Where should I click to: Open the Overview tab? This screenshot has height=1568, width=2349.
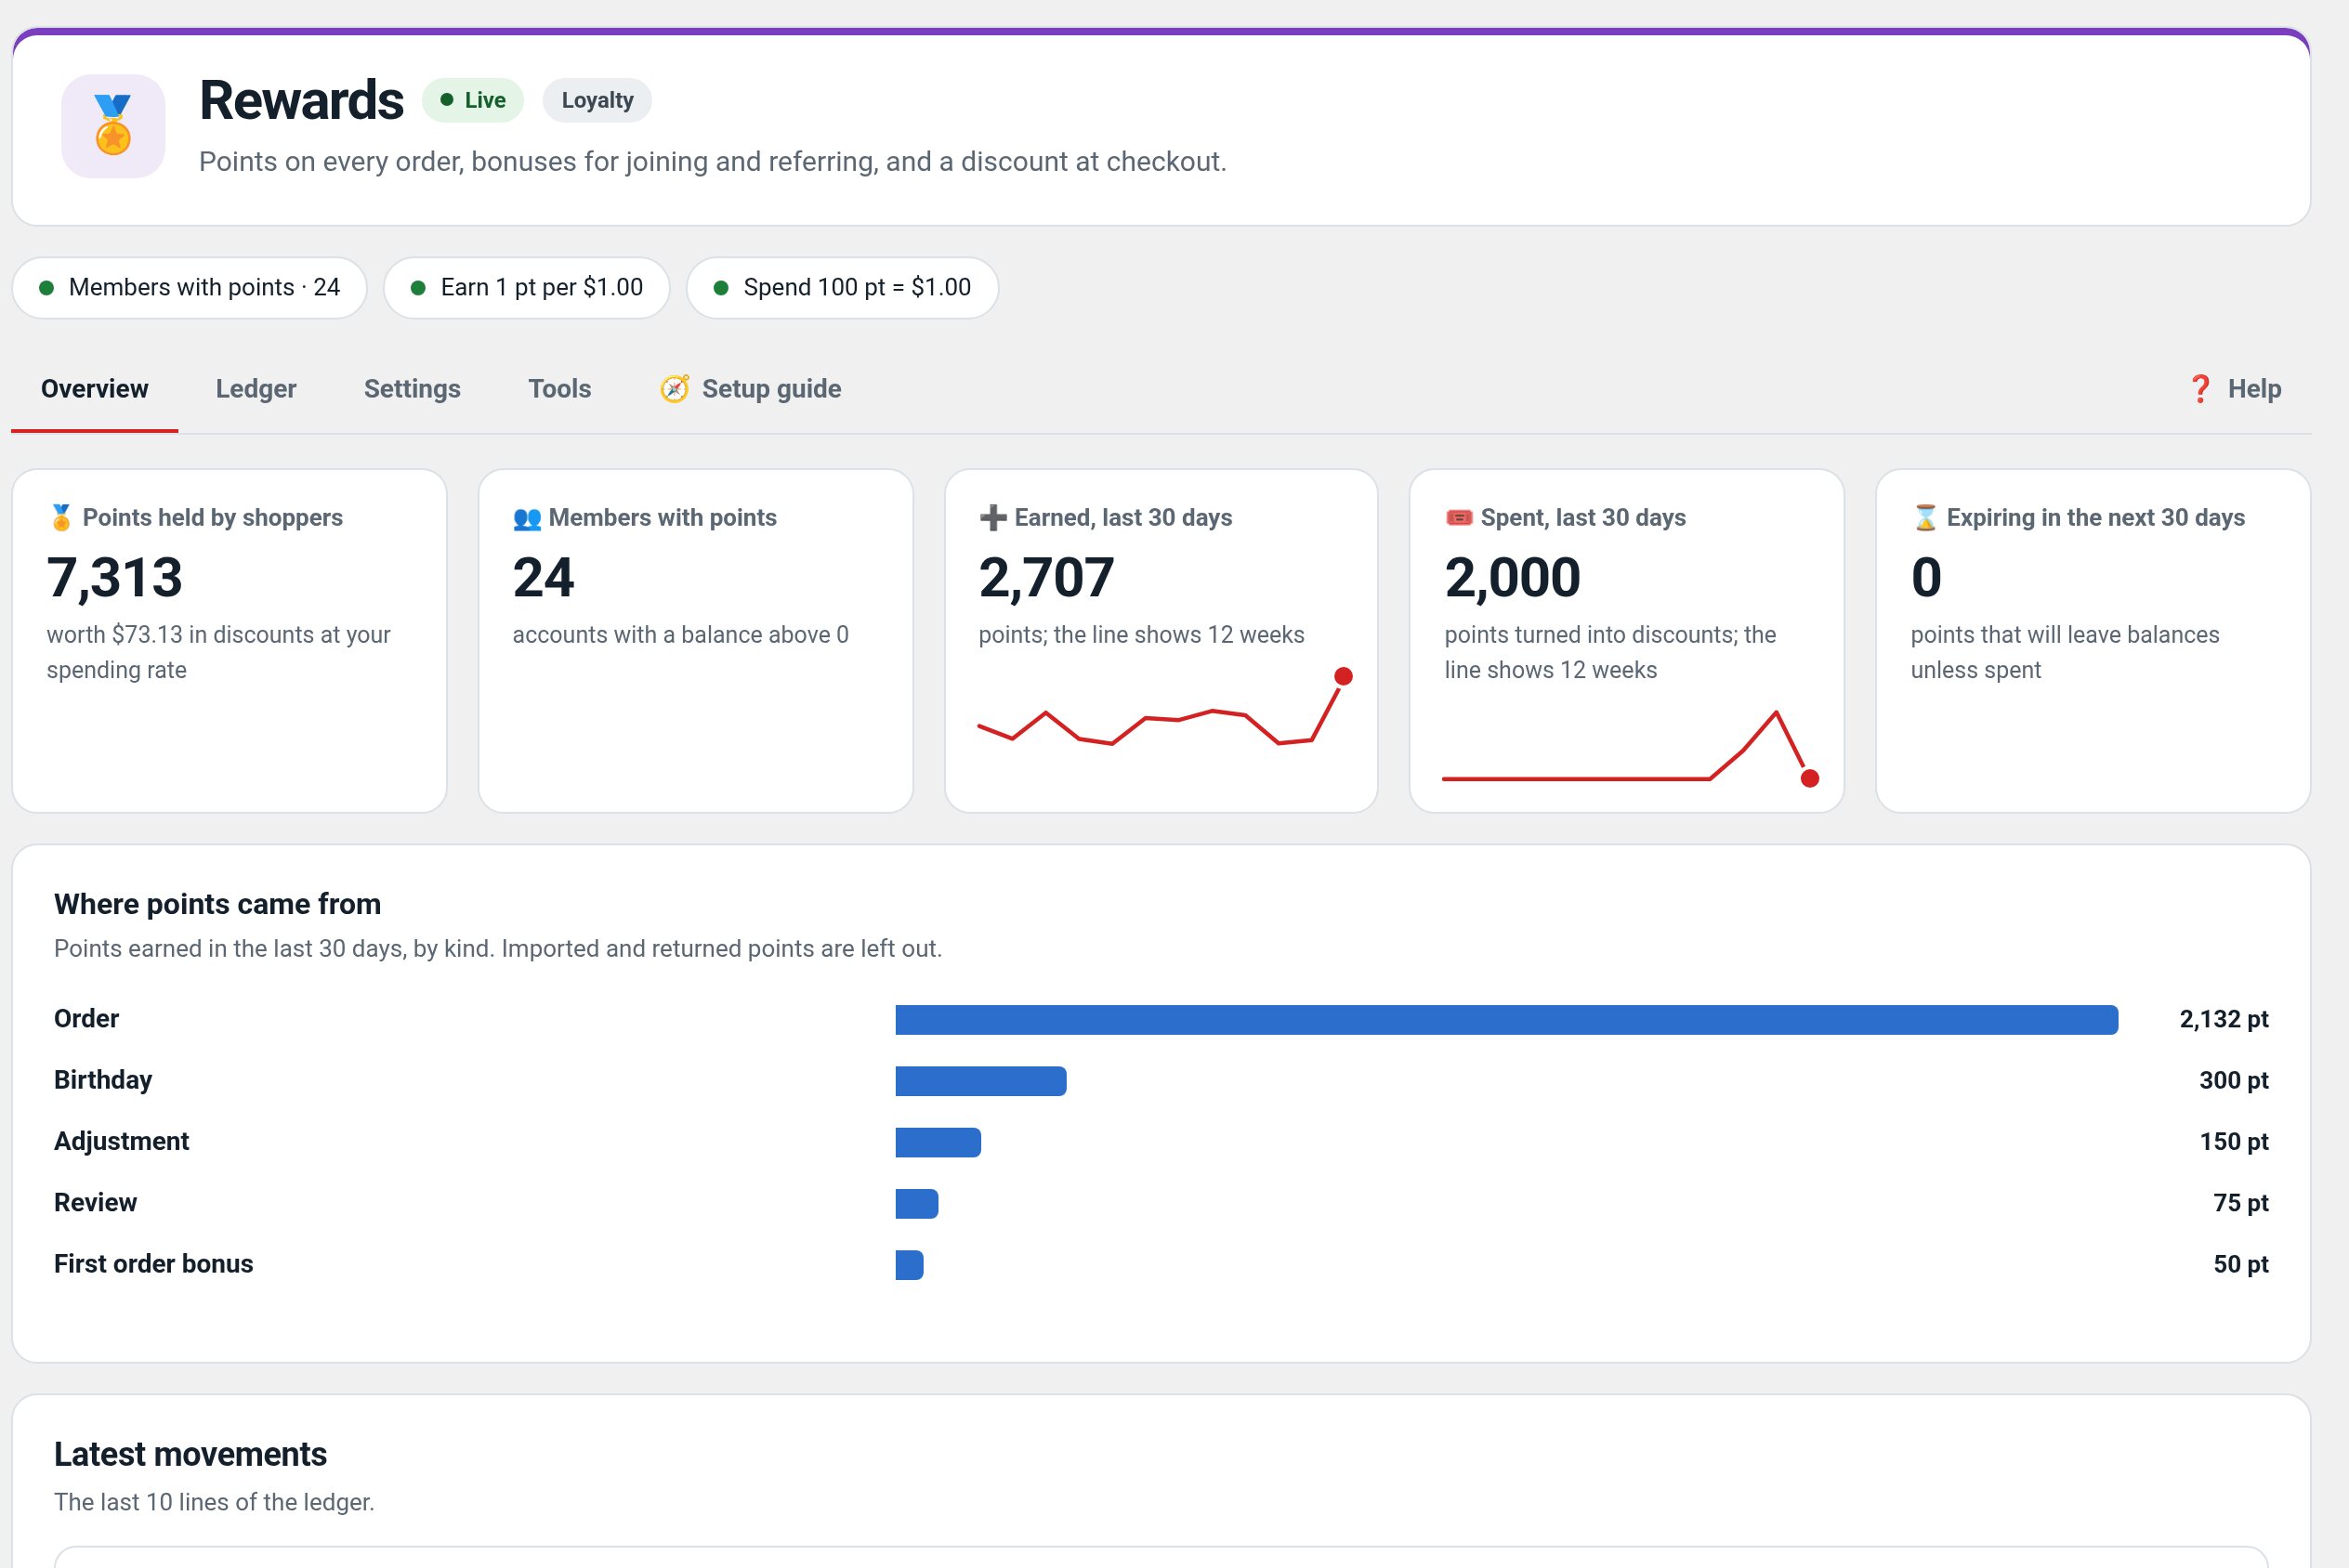pyautogui.click(x=95, y=389)
